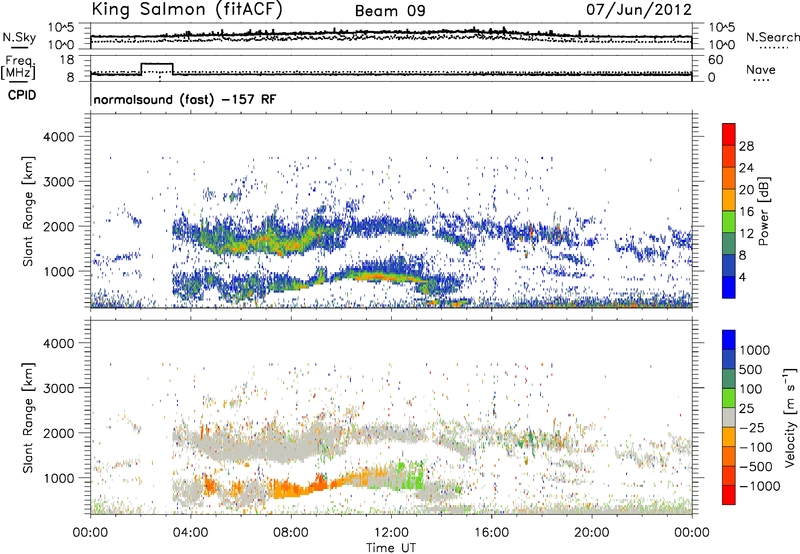The image size is (800, 554).
Task: Click the '18' frequency axis value
Action: click(x=67, y=60)
